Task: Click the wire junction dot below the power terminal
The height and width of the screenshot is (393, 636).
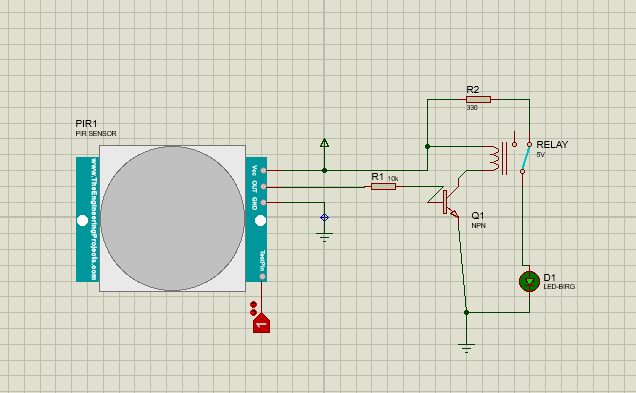Action: [324, 171]
